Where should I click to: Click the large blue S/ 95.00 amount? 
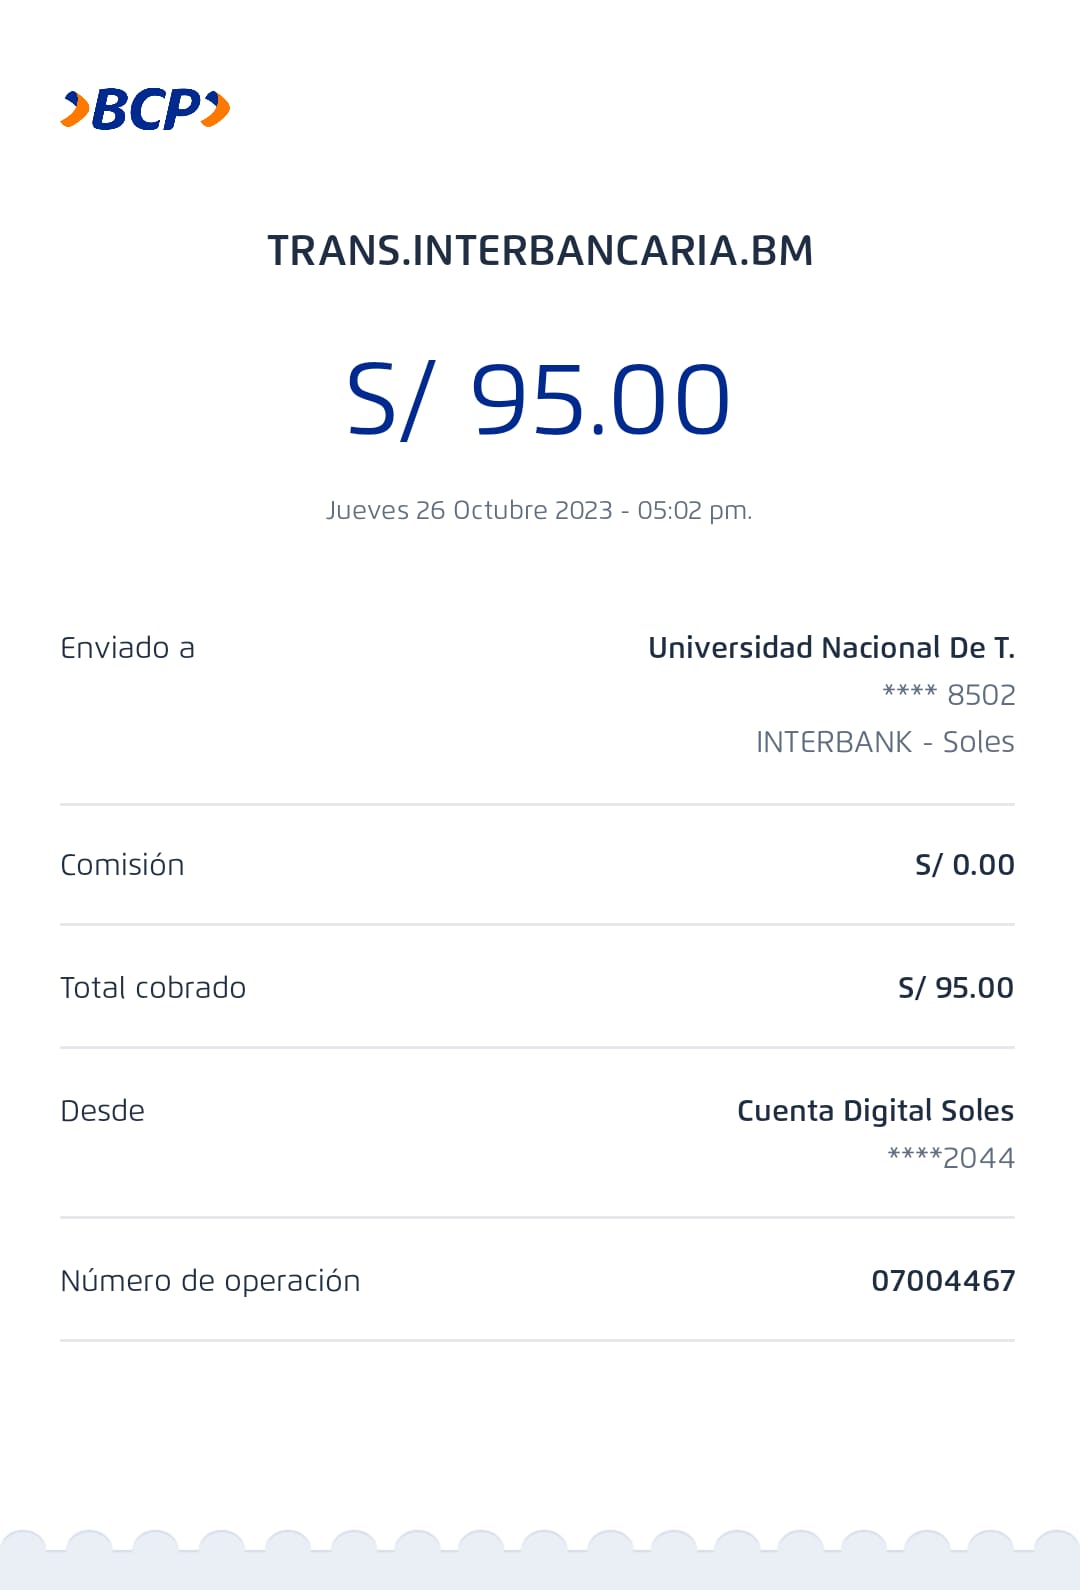(x=538, y=401)
